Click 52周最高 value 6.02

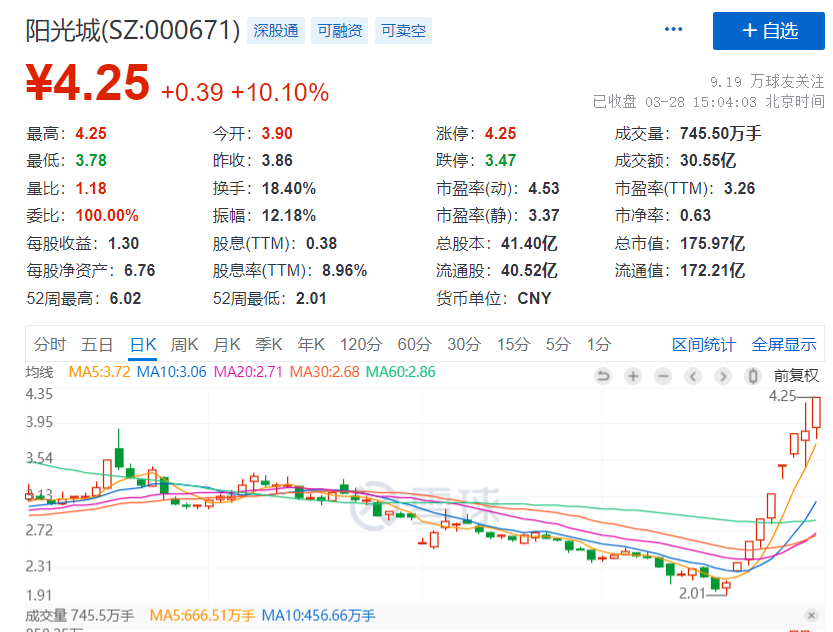125,298
